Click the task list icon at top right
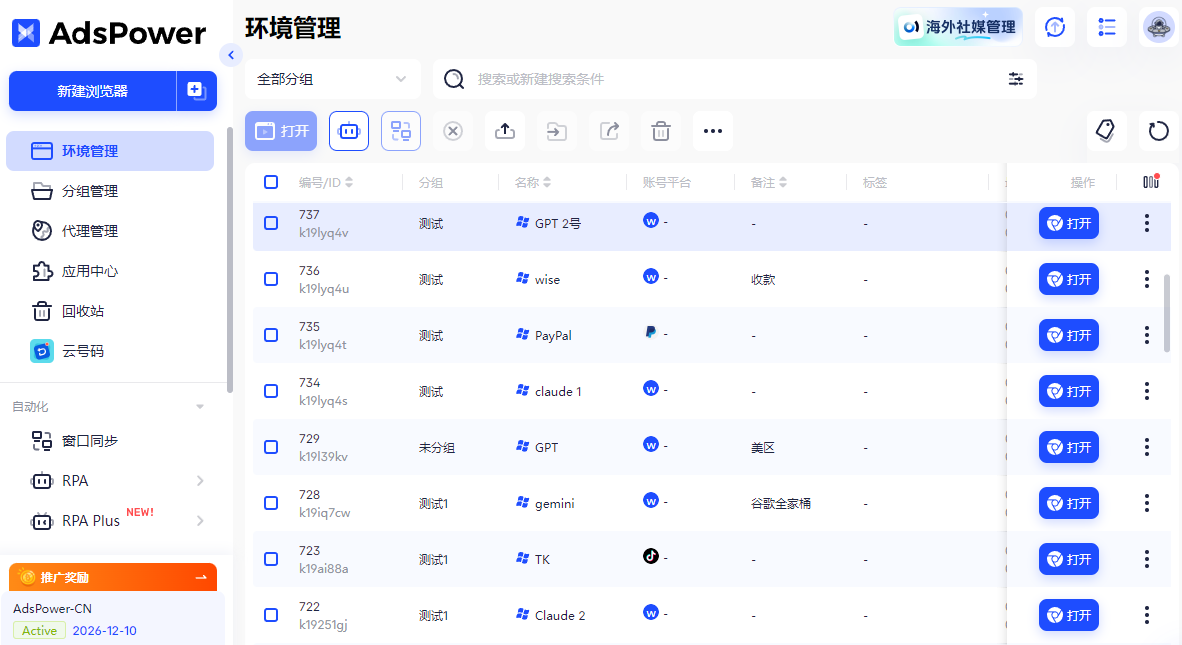This screenshot has width=1182, height=645. tap(1106, 26)
